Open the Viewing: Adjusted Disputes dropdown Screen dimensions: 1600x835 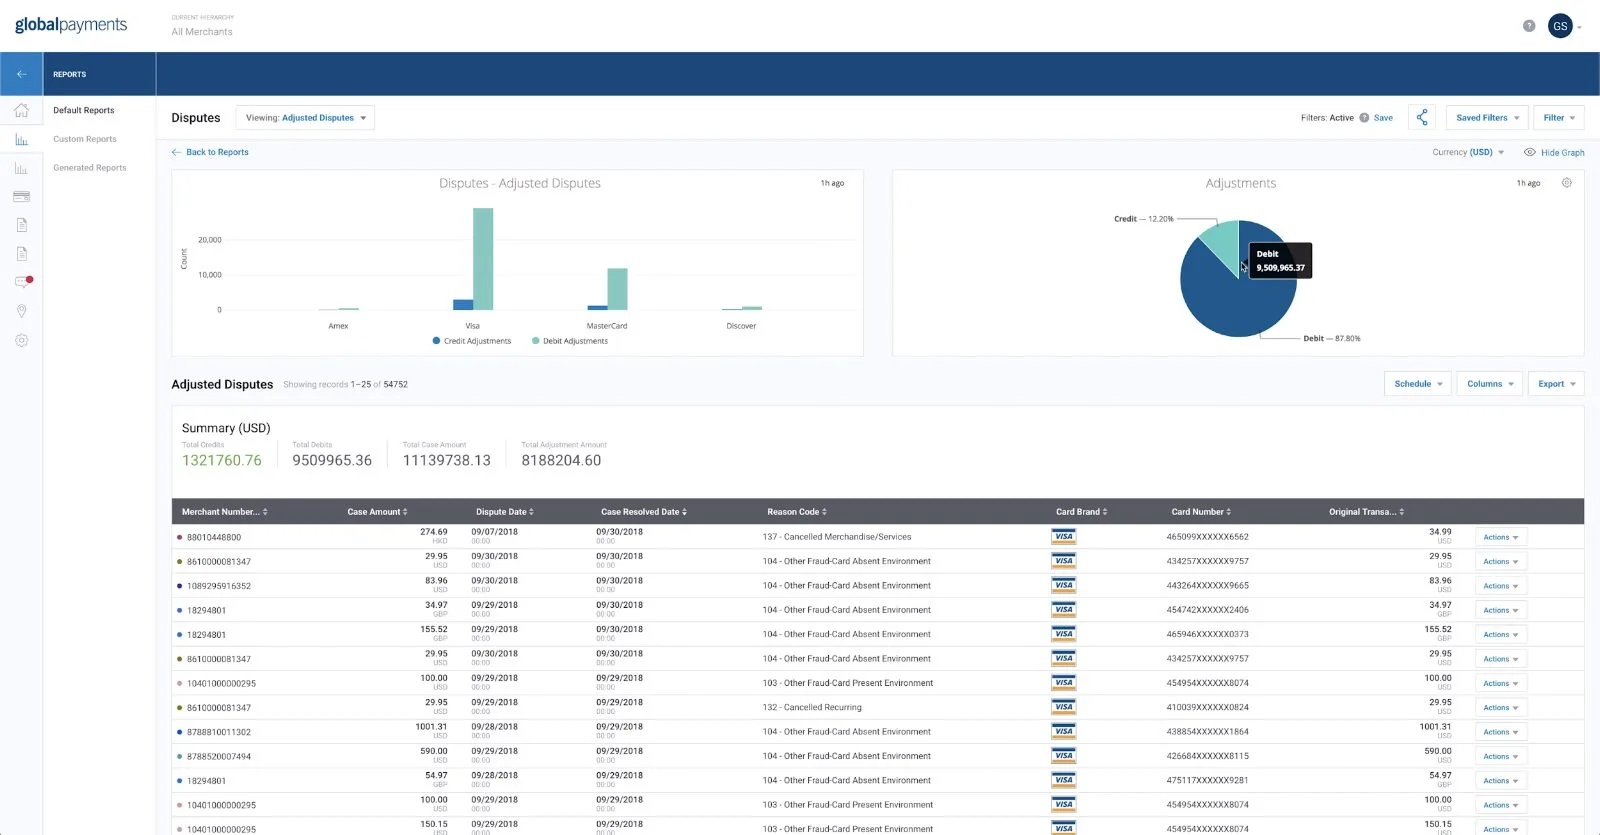pos(305,118)
